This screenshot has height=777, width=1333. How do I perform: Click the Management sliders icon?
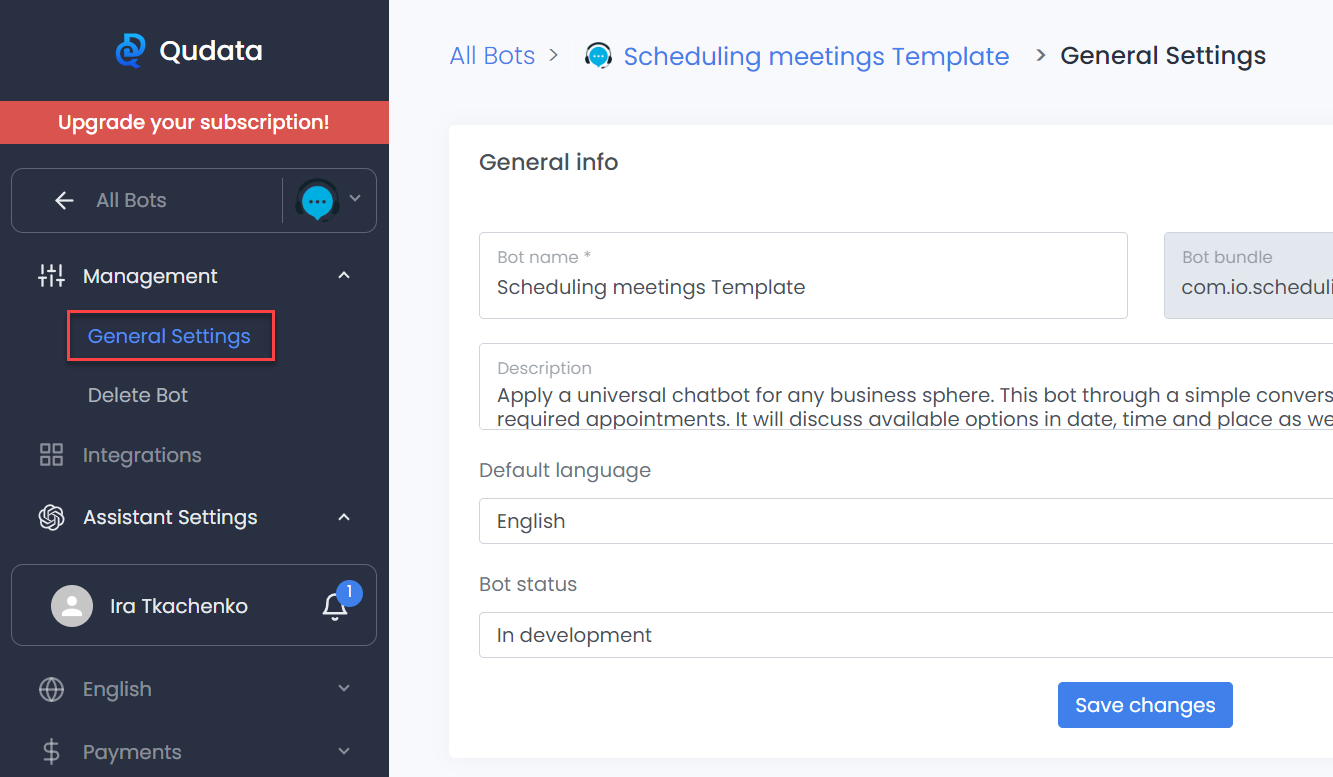pyautogui.click(x=51, y=276)
